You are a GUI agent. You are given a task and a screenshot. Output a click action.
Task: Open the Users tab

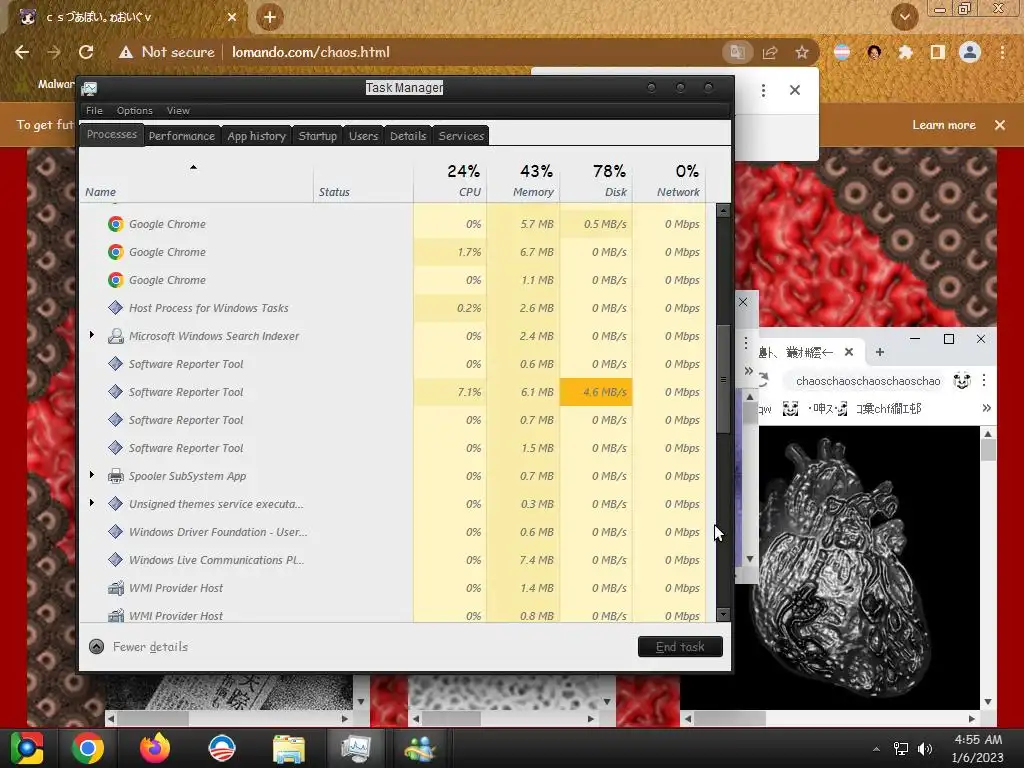click(363, 136)
